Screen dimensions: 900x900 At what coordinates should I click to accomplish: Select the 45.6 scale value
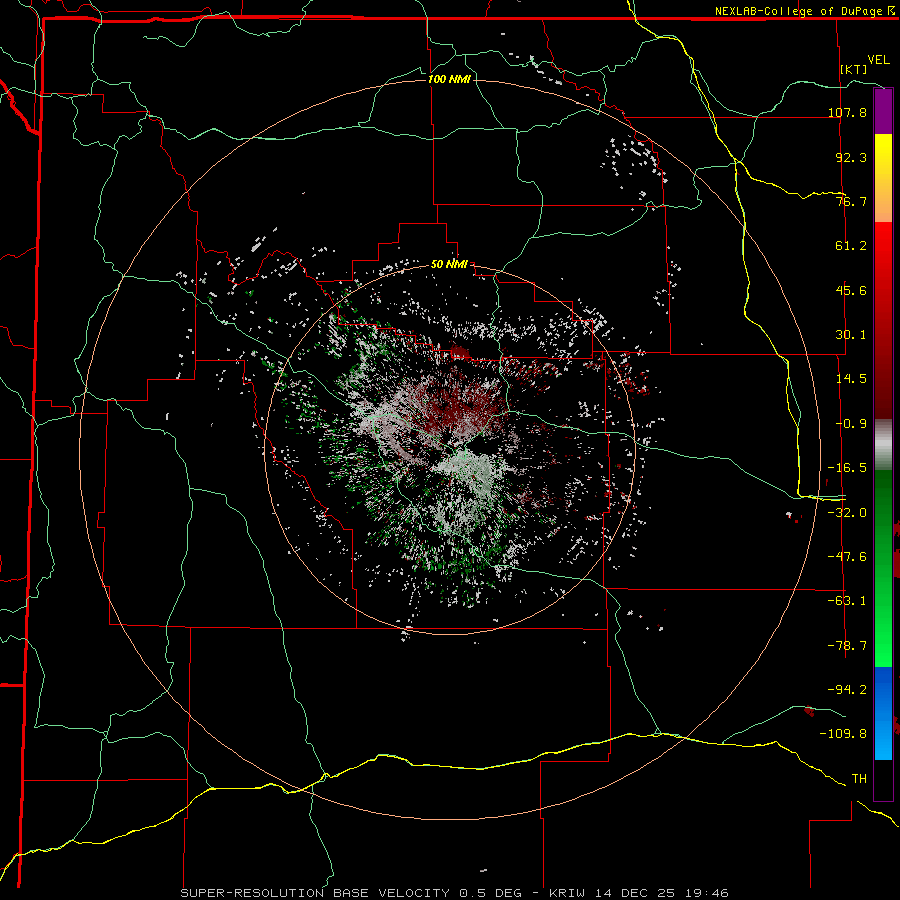tap(851, 290)
